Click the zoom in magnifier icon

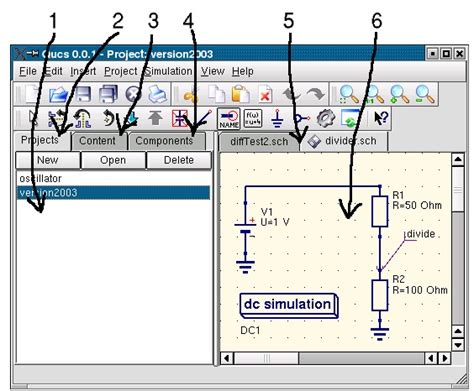coord(399,95)
